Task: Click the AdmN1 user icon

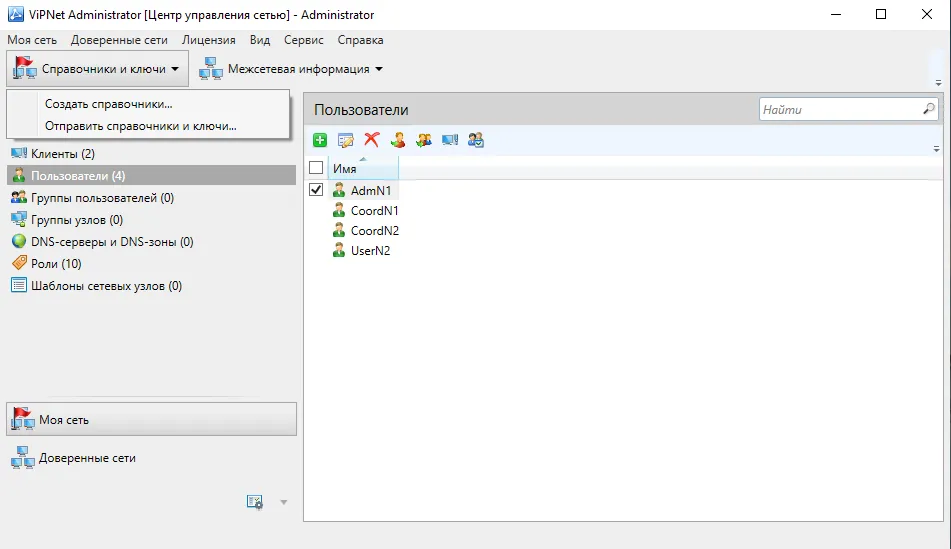Action: click(339, 190)
